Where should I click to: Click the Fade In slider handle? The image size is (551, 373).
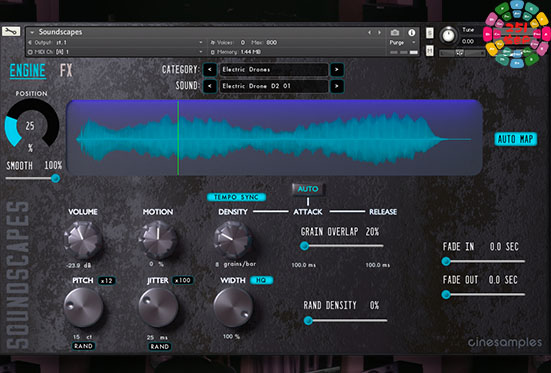point(446,261)
